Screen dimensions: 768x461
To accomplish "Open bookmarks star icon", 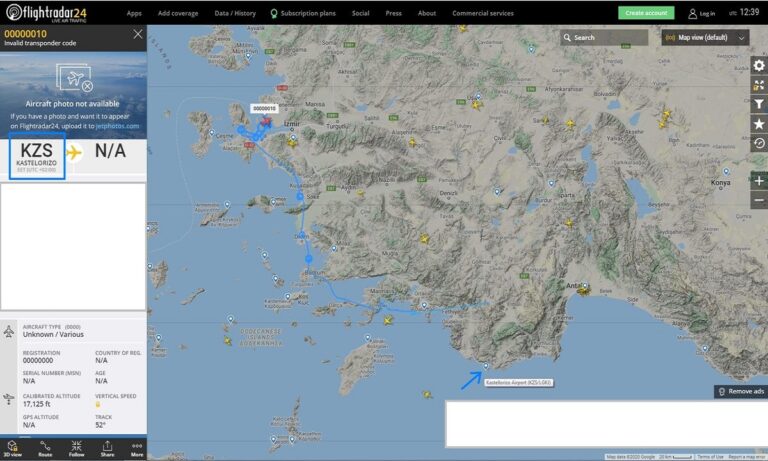I will pyautogui.click(x=758, y=123).
